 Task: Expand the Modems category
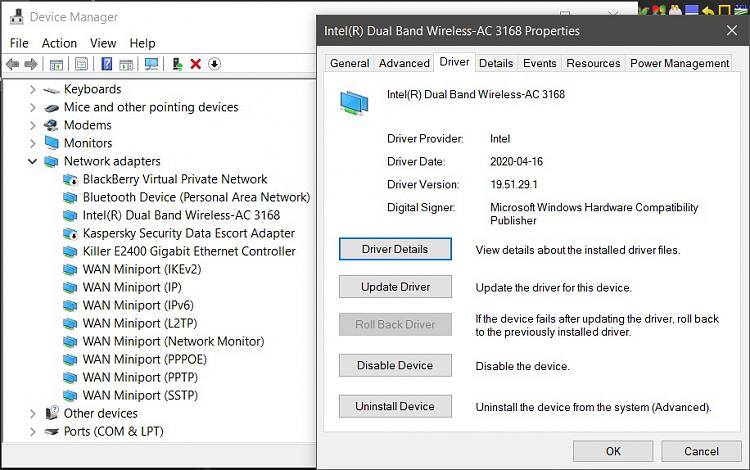click(x=33, y=125)
